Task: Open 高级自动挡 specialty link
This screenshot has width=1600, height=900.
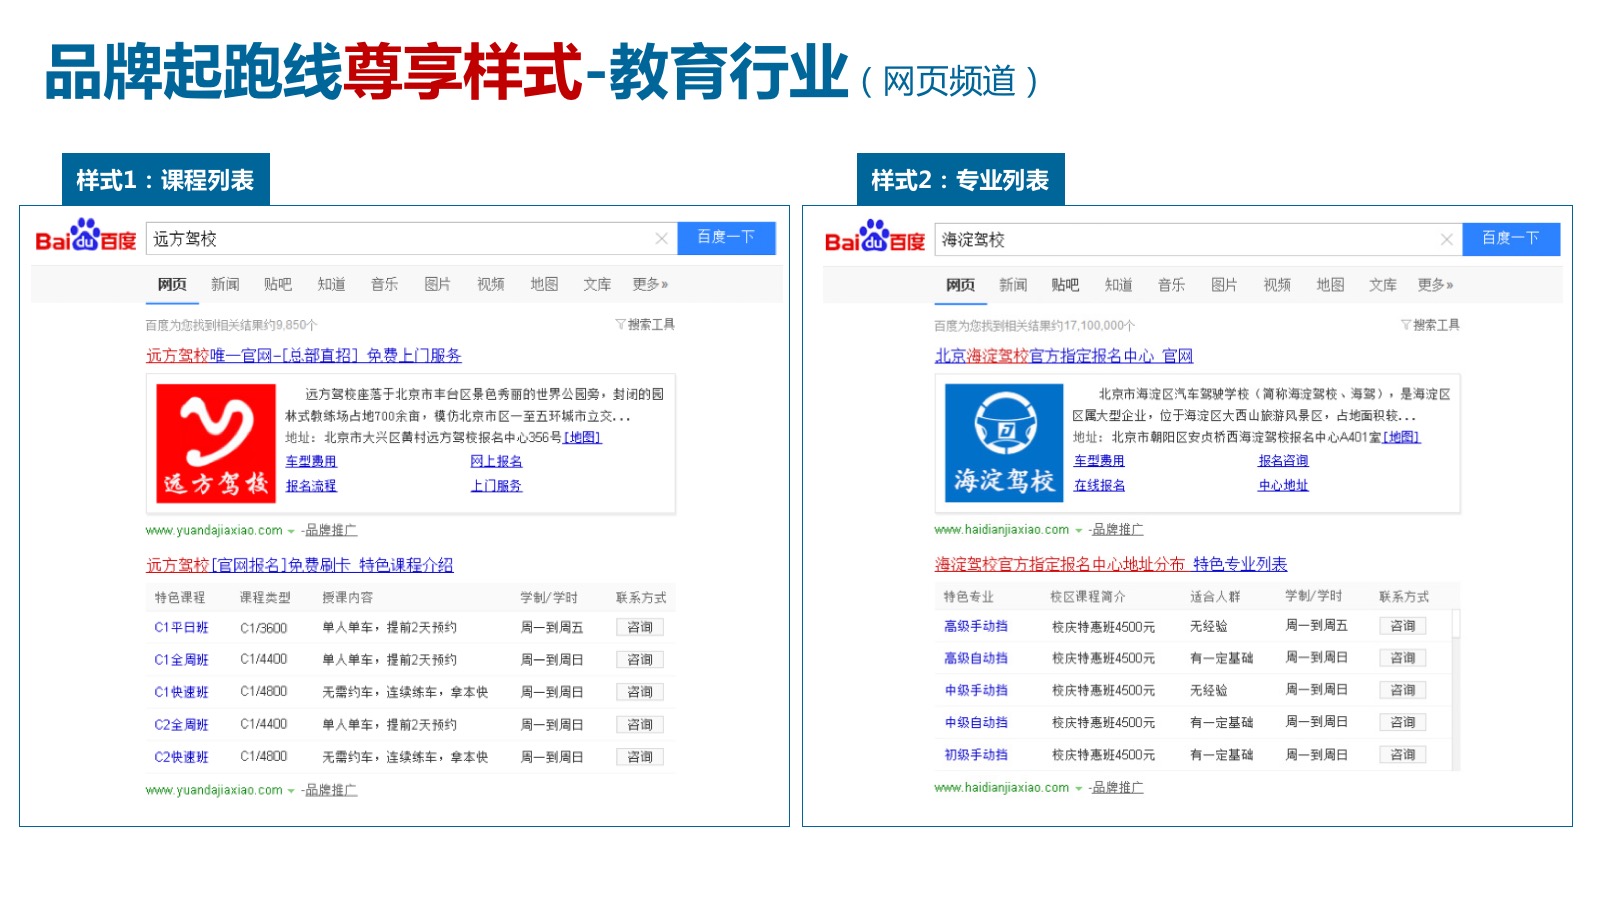Action: [x=976, y=658]
